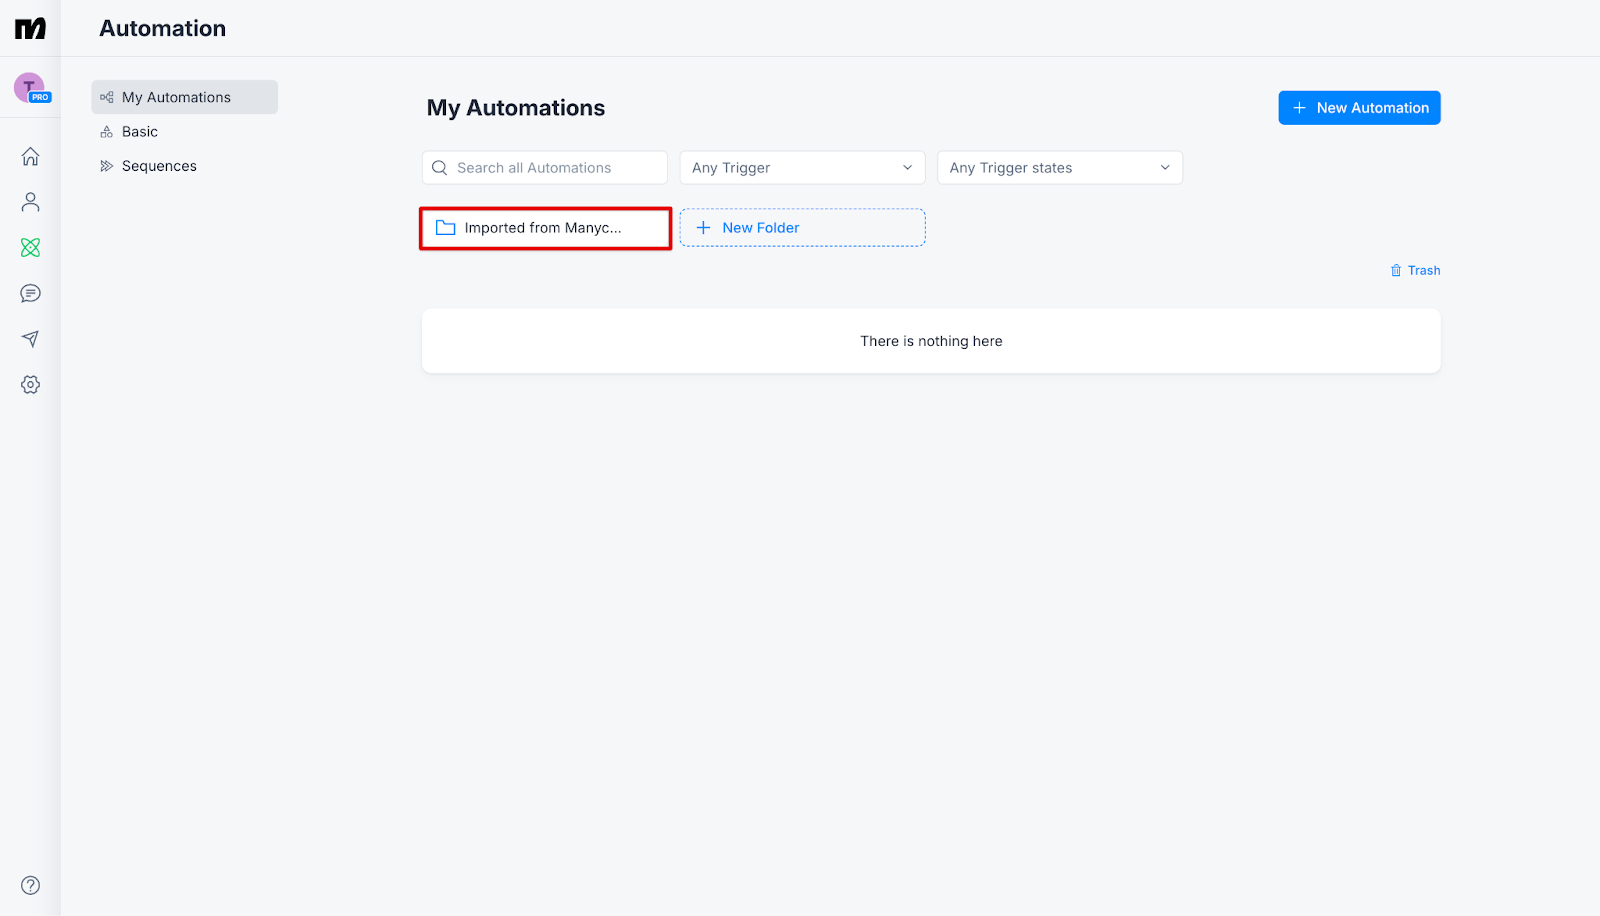Open Live Chat speech bubble icon

click(x=30, y=293)
